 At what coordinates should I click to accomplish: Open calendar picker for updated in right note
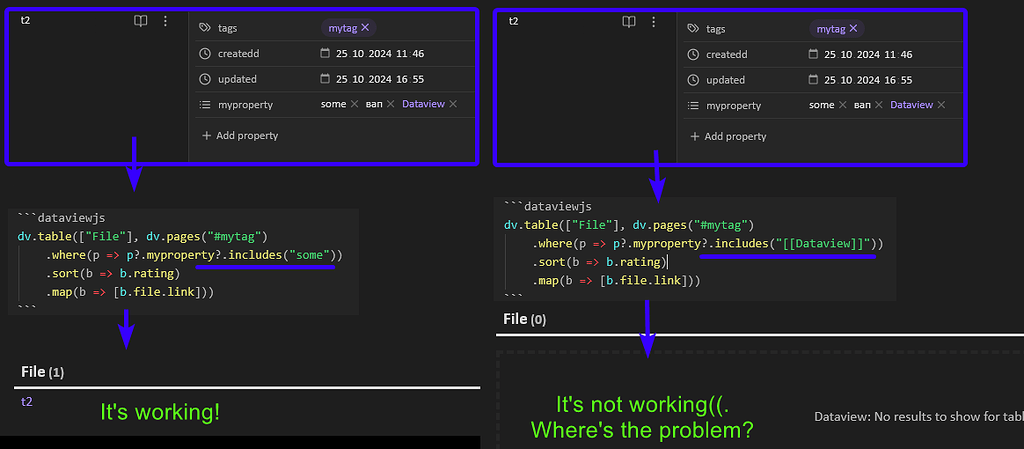tap(813, 80)
